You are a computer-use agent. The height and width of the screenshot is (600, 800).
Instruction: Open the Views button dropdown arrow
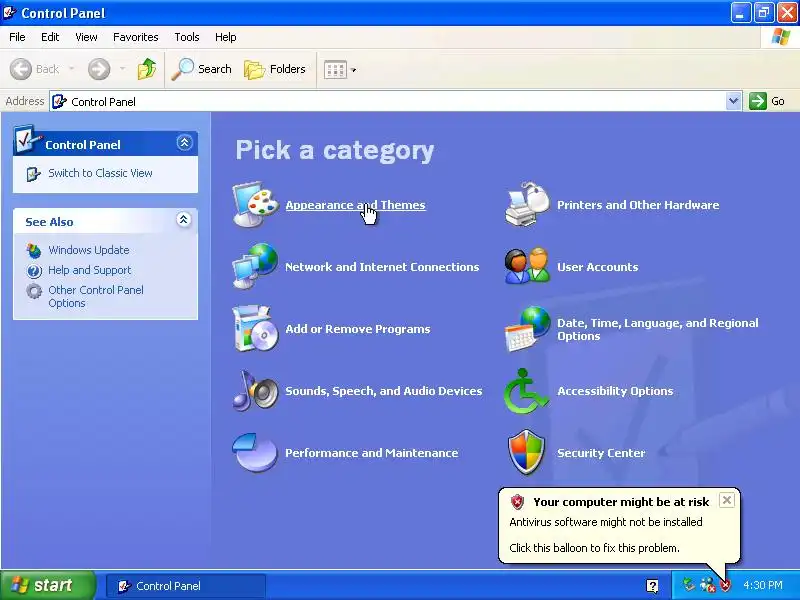point(354,70)
